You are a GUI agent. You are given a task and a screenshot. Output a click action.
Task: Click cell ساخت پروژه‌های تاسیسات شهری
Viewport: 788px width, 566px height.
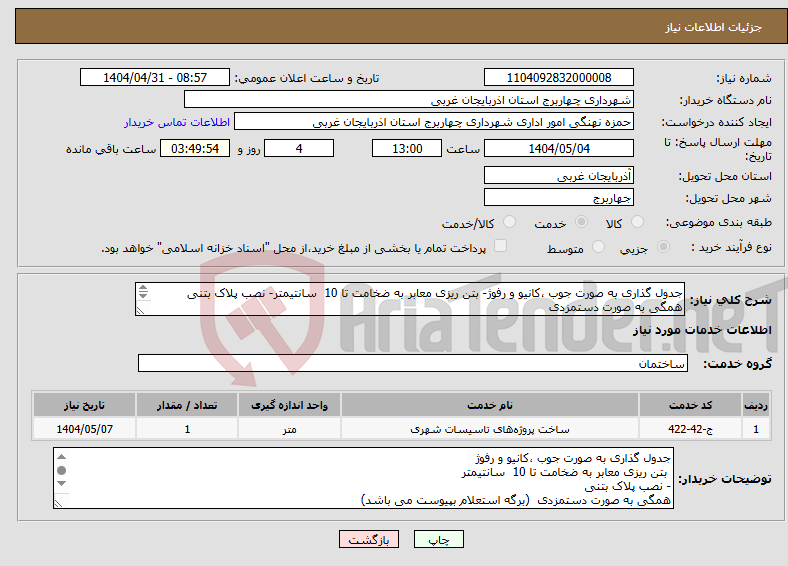point(490,429)
